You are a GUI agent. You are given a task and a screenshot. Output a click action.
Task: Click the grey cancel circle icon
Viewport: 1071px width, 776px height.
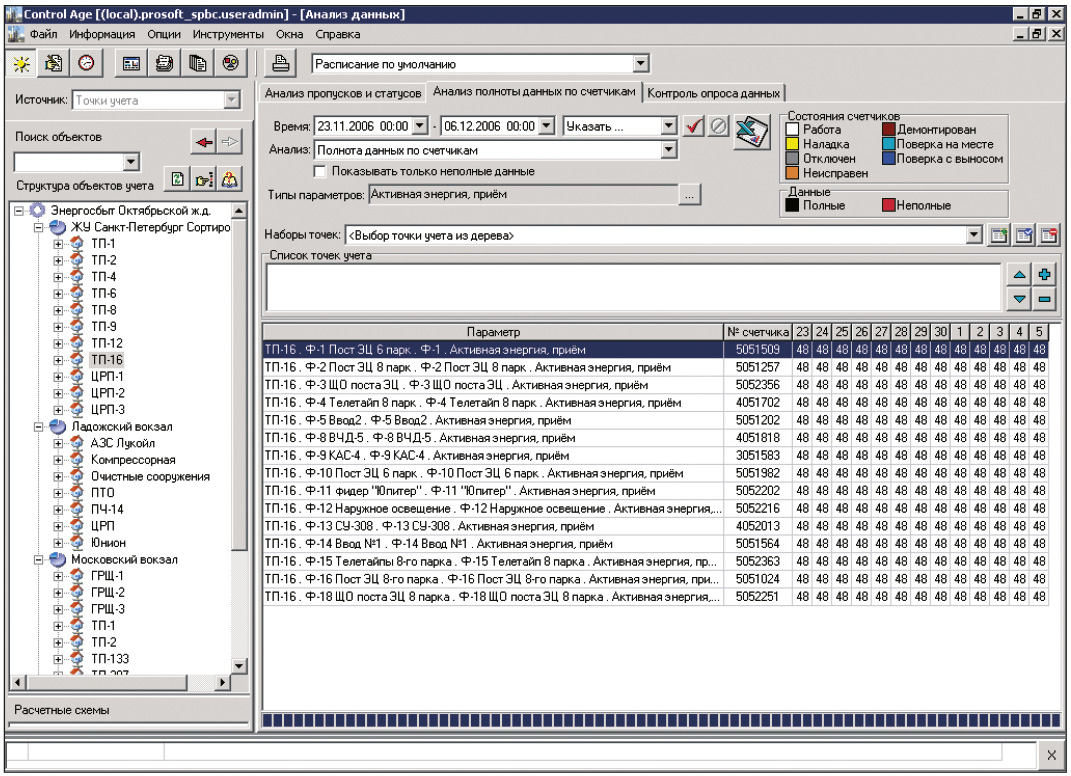tap(718, 126)
